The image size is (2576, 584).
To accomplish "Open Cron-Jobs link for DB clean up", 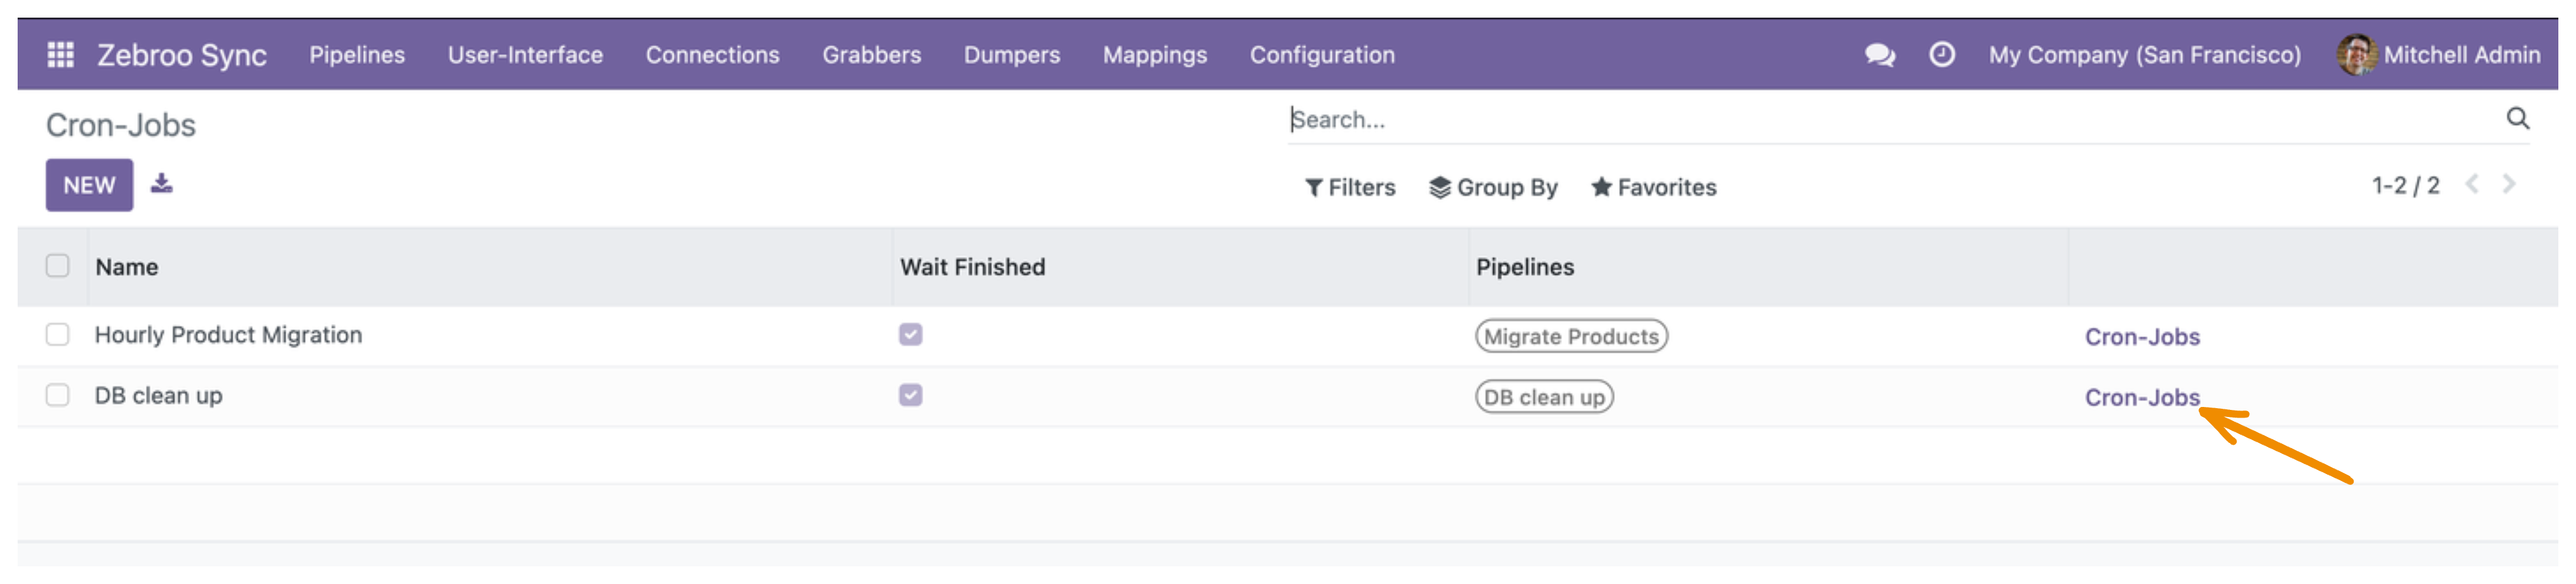I will click(2142, 397).
